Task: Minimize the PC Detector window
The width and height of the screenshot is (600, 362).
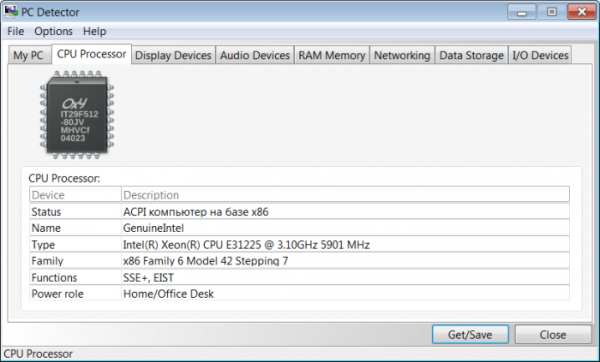Action: click(x=522, y=12)
